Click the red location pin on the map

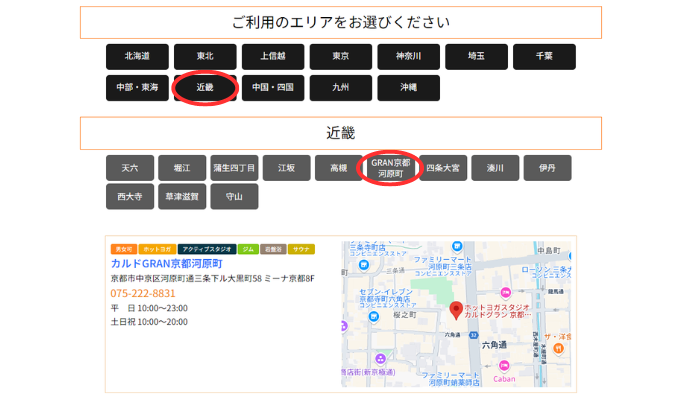click(455, 310)
